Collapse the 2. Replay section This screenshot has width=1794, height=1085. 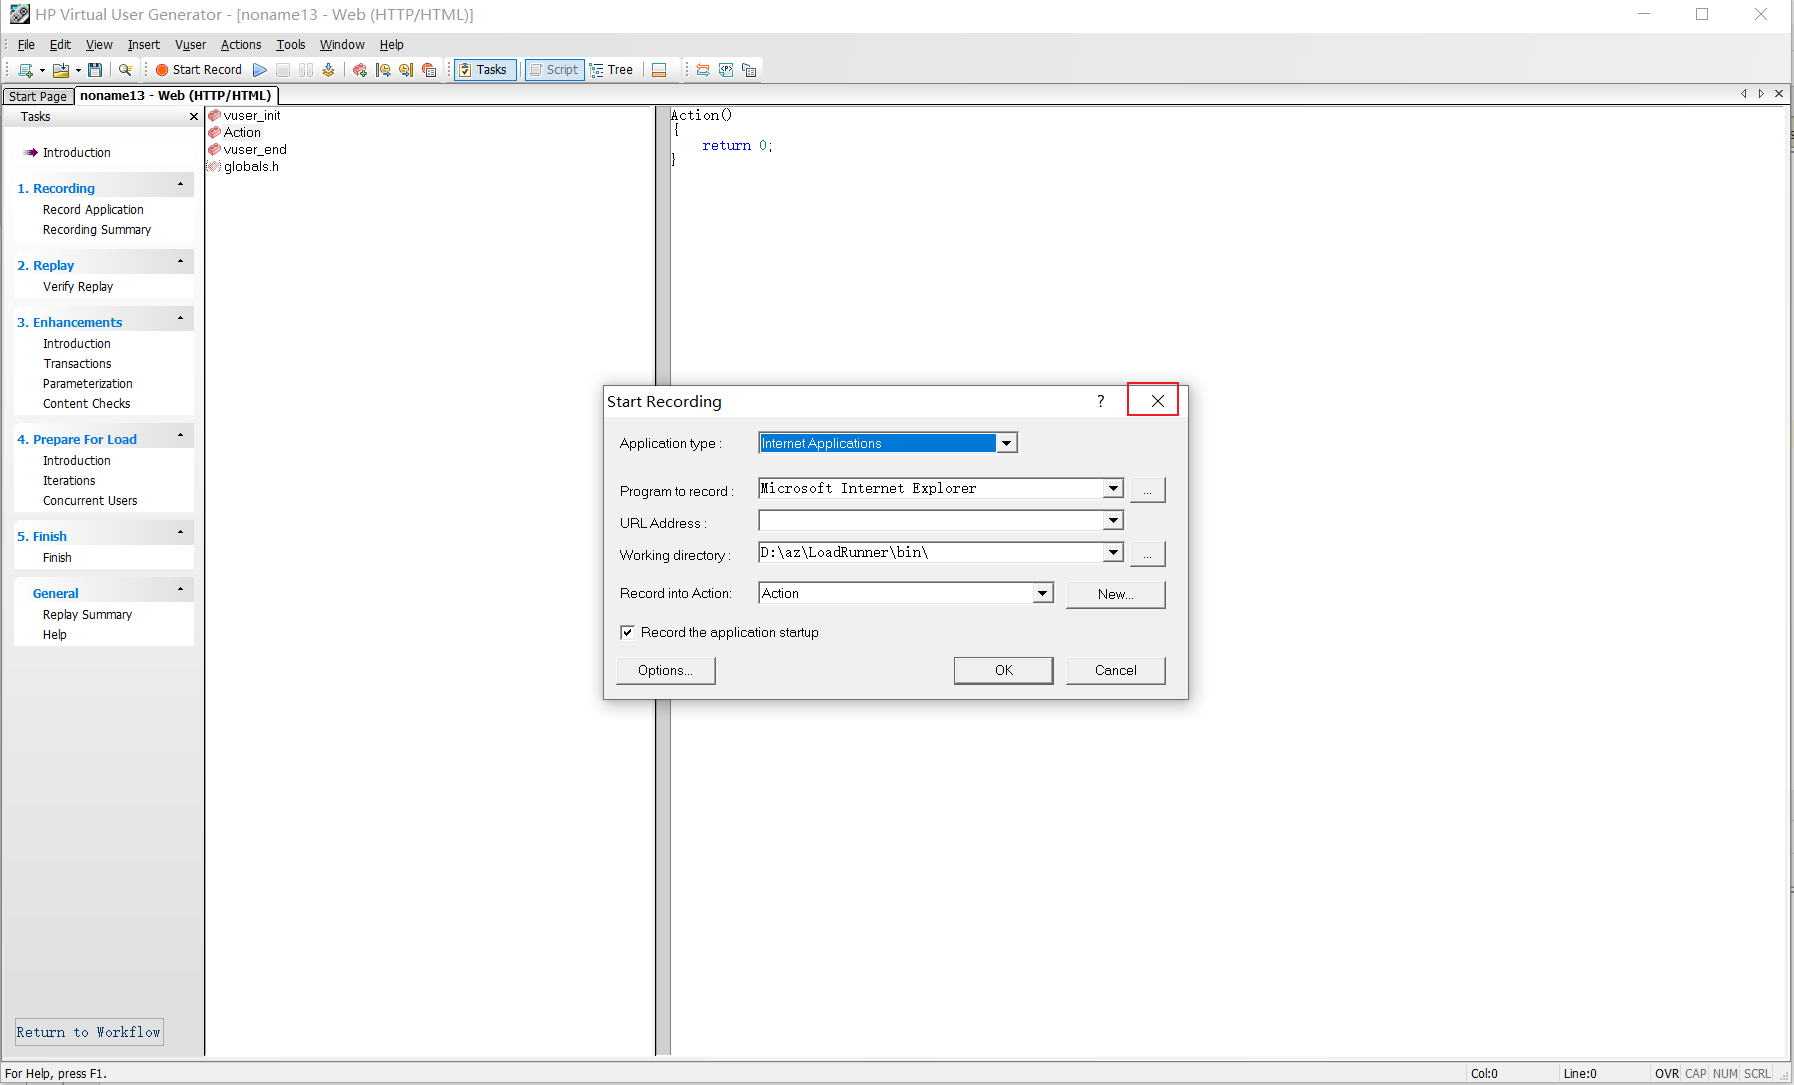pyautogui.click(x=180, y=262)
